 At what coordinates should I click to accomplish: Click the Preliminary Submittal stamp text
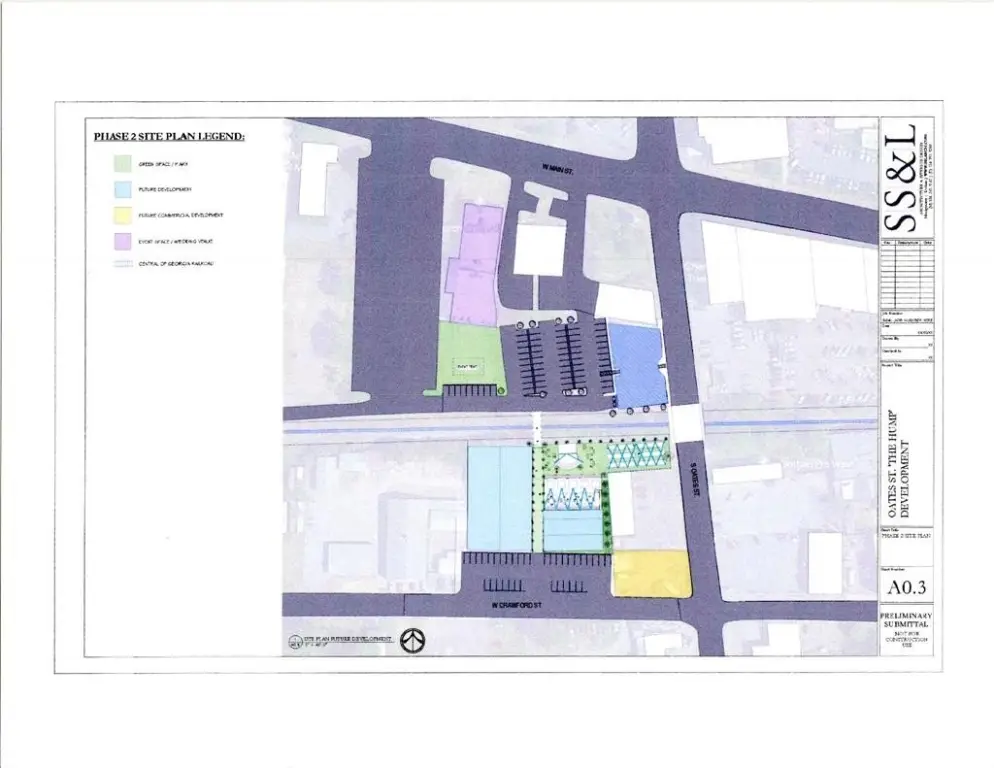tap(907, 619)
